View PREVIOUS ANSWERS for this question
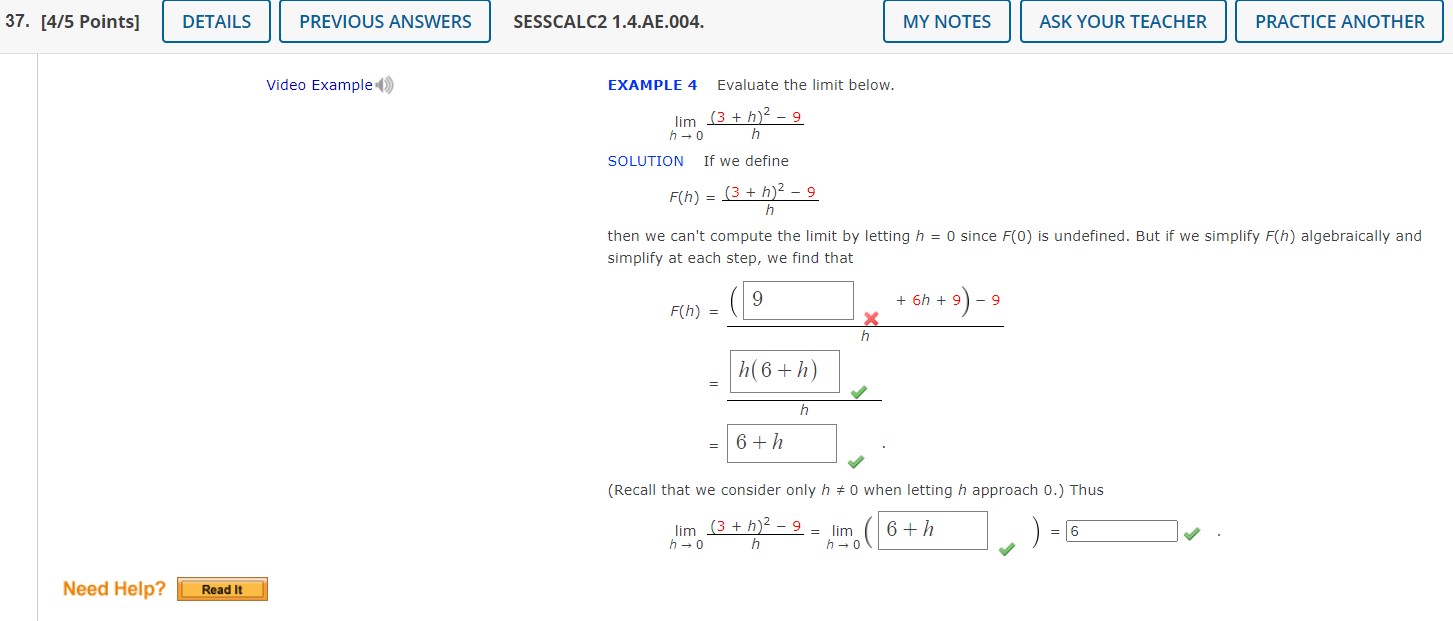The width and height of the screenshot is (1453, 621). (x=384, y=21)
